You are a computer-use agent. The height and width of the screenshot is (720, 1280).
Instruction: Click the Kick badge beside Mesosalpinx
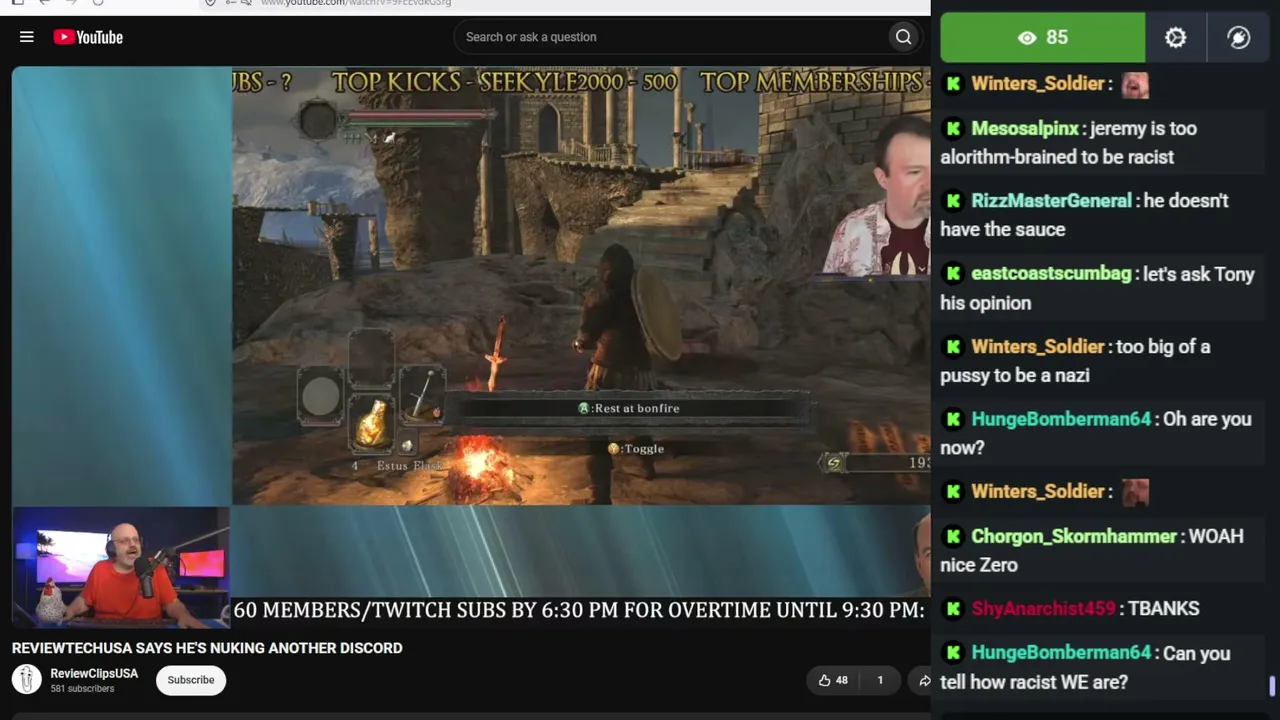pyautogui.click(x=953, y=128)
